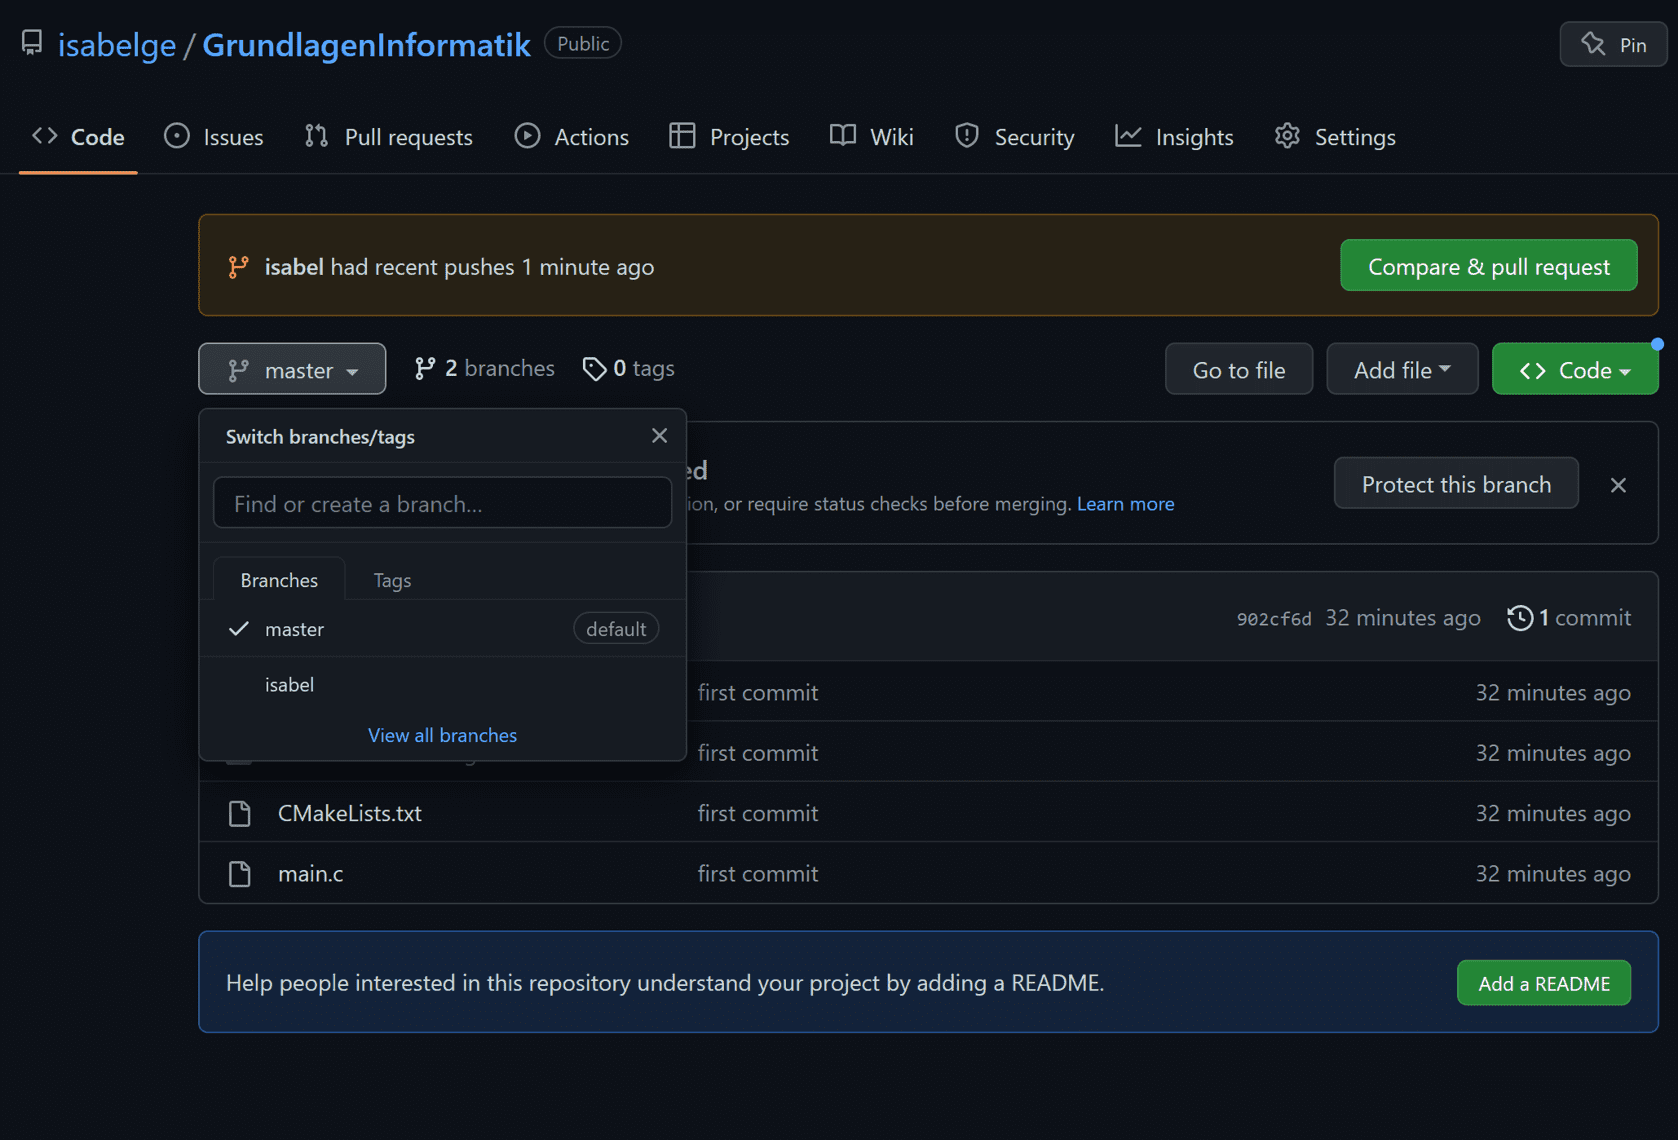Select the Branches tab in popup
Viewport: 1678px width, 1140px height.
click(279, 580)
